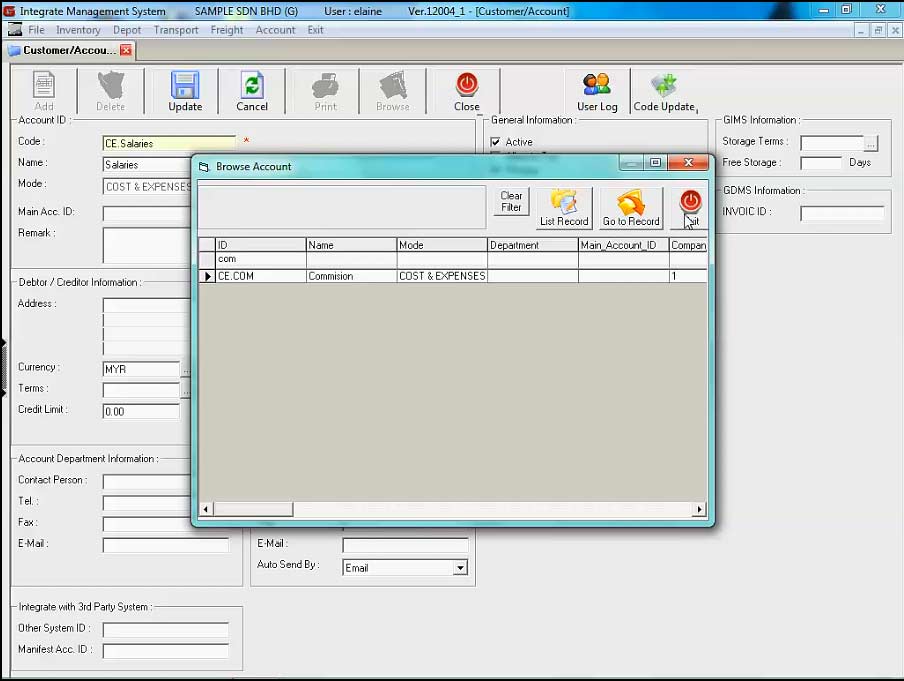Click the Credit Limit field showing 0.00
The image size is (904, 681).
pyautogui.click(x=140, y=409)
